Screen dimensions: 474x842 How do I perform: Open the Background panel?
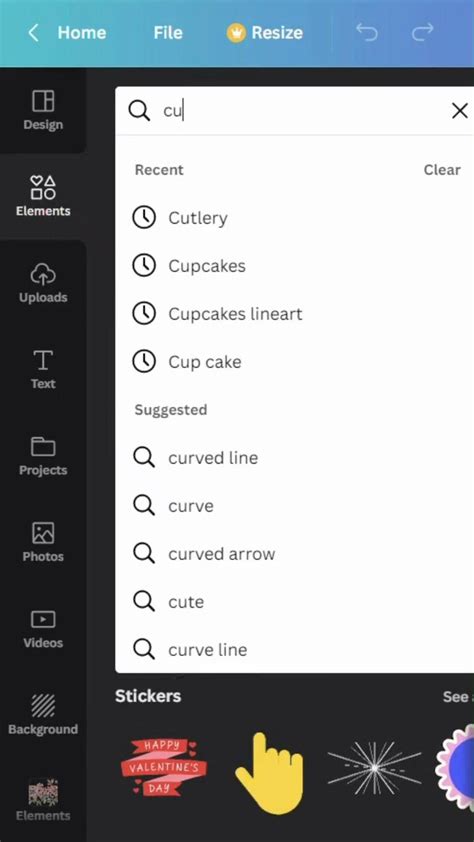click(43, 715)
